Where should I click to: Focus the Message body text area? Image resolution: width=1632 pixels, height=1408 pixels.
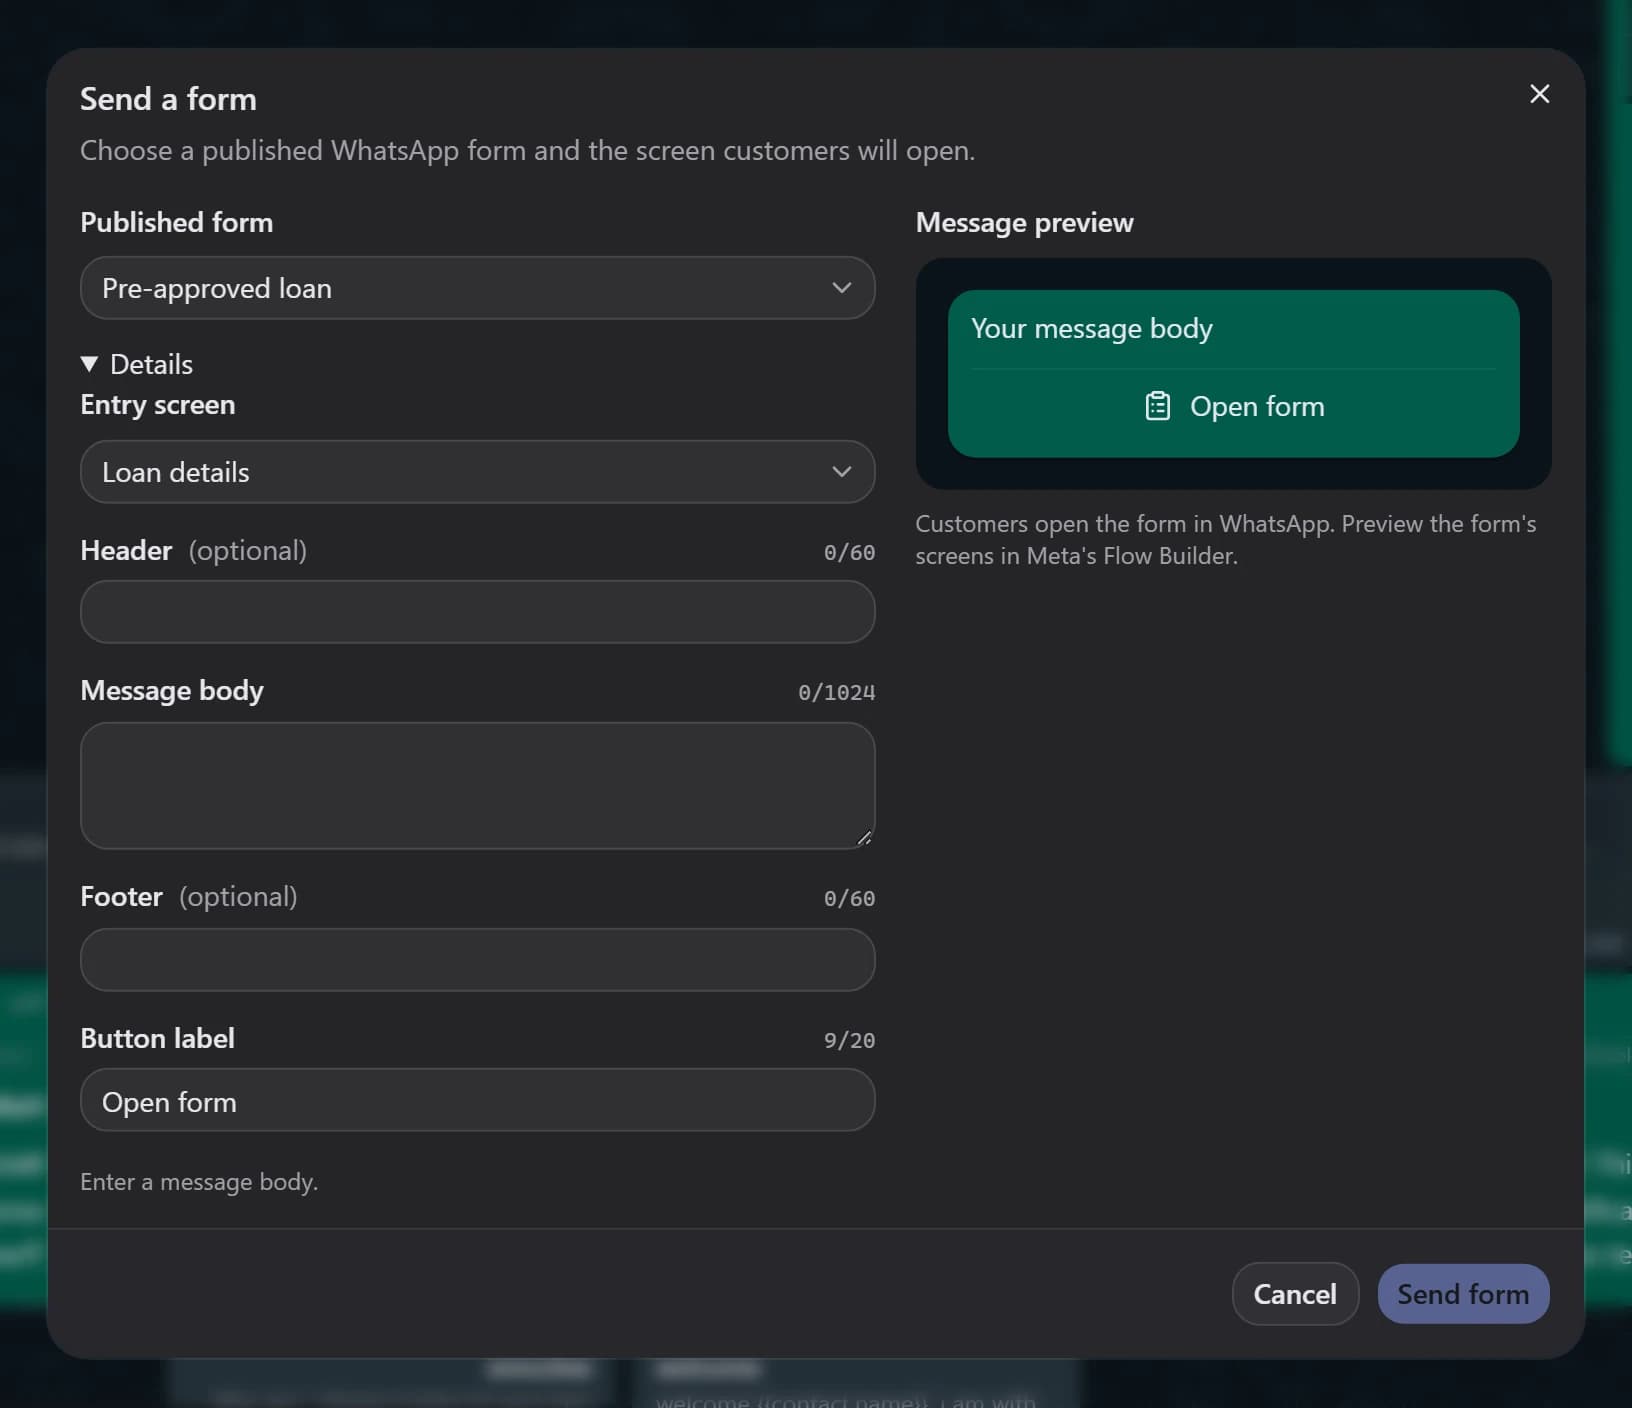coord(478,786)
